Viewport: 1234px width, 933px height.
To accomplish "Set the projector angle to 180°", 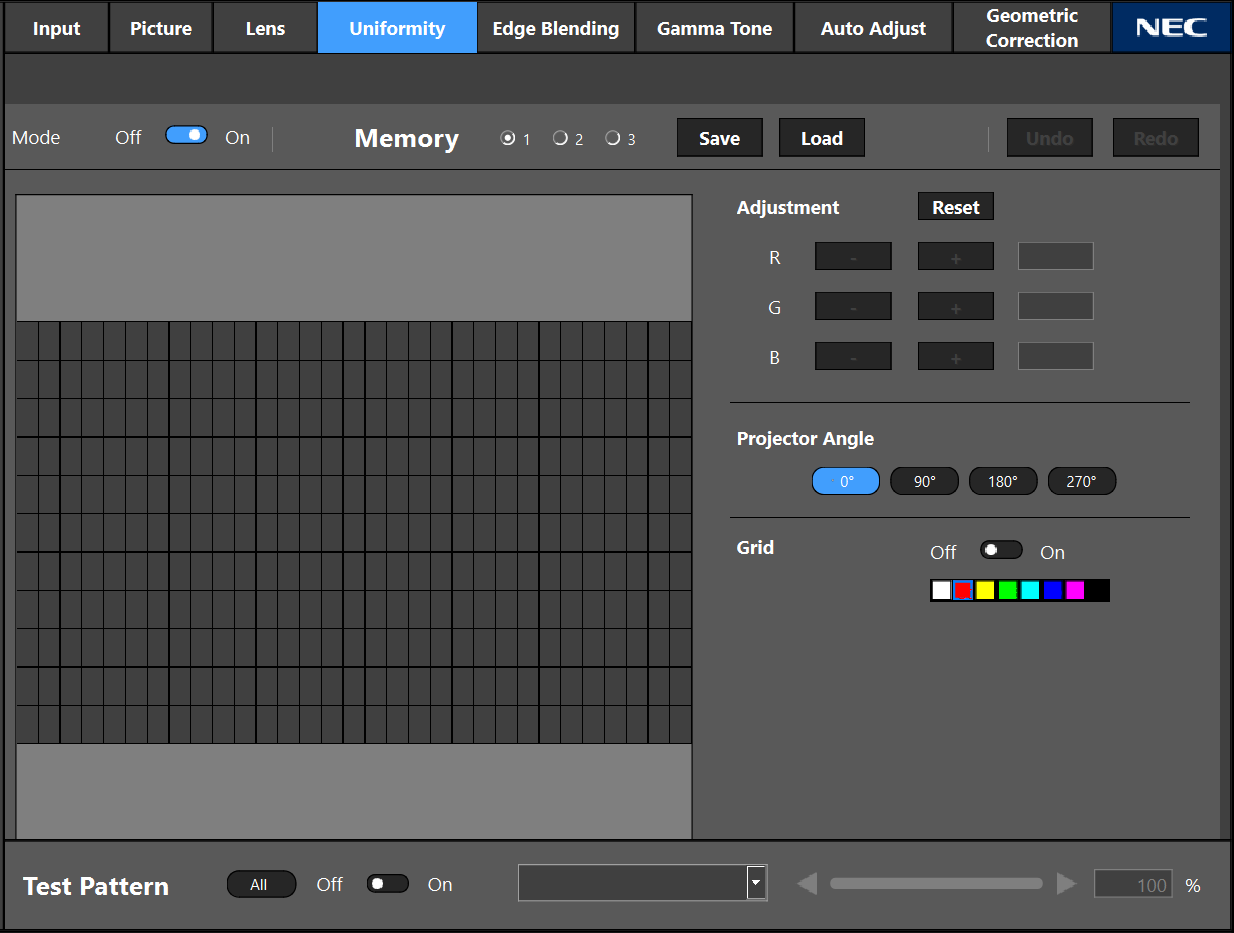I will point(1002,481).
